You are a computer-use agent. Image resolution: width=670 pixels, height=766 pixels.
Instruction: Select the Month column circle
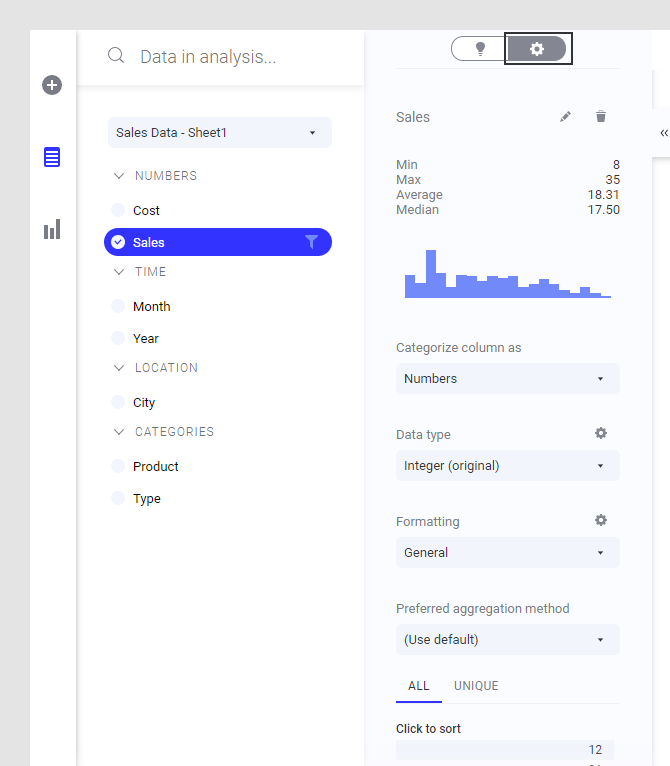118,306
